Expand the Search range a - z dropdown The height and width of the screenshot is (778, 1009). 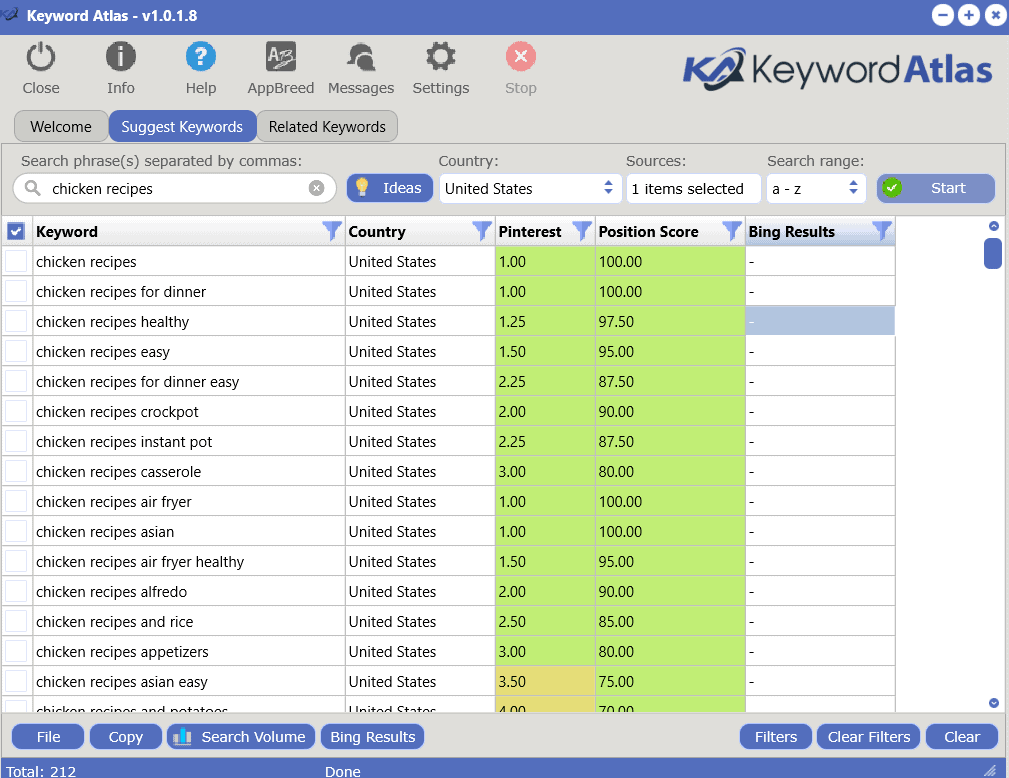[x=816, y=188]
